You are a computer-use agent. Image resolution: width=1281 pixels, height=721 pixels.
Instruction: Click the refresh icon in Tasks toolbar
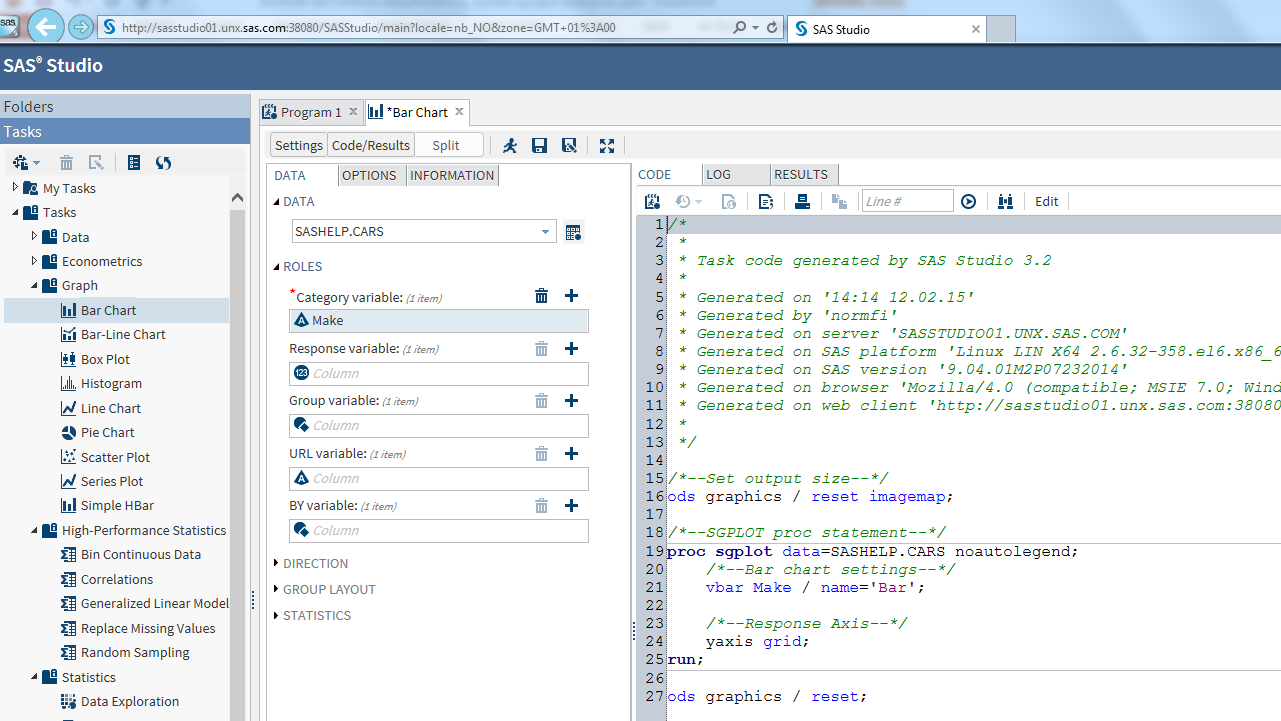(x=164, y=162)
